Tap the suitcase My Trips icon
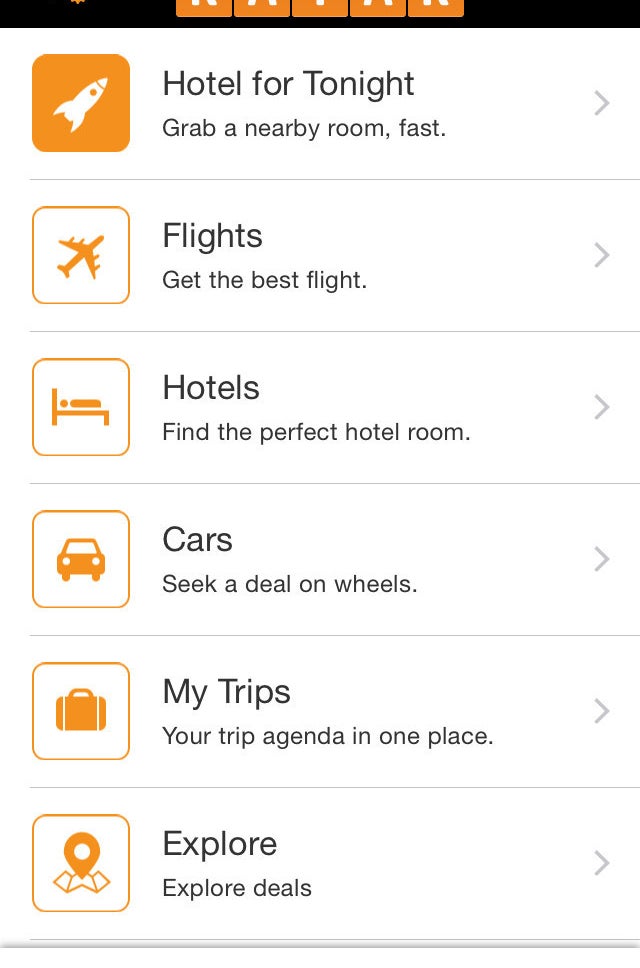This screenshot has width=640, height=968. coord(81,711)
